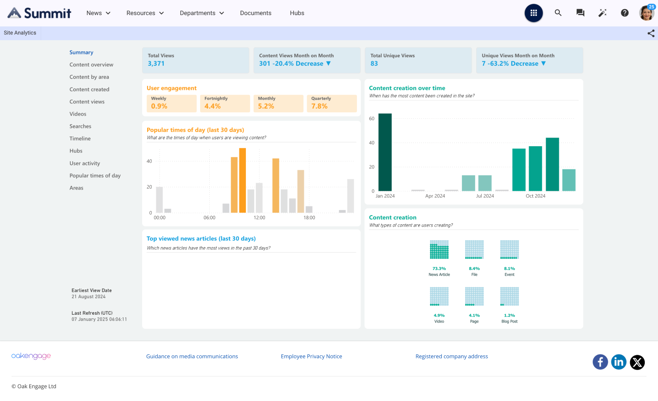Click the magic wand icon
This screenshot has height=401, width=658.
coord(602,13)
